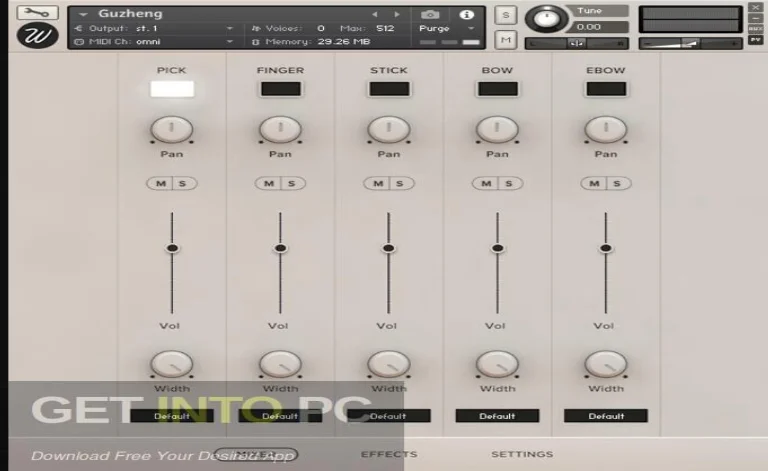Turn the EBOW Width knob
Screen dimensions: 768x471
(606, 364)
